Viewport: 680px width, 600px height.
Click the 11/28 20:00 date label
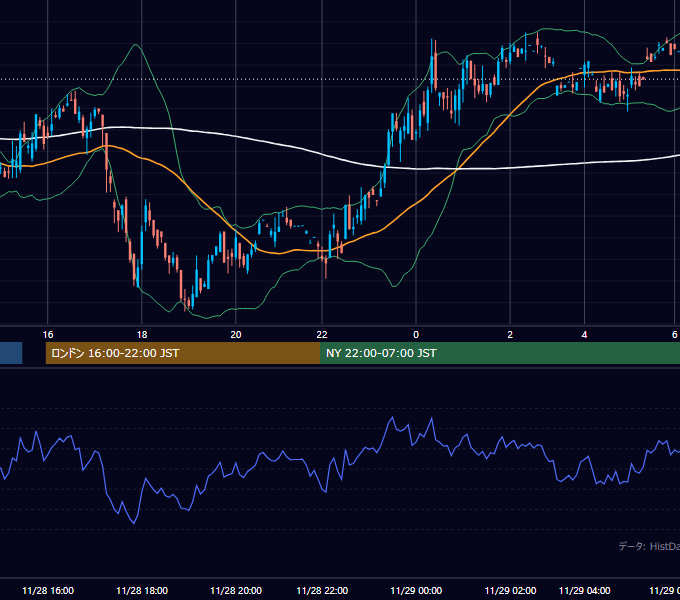pyautogui.click(x=235, y=590)
